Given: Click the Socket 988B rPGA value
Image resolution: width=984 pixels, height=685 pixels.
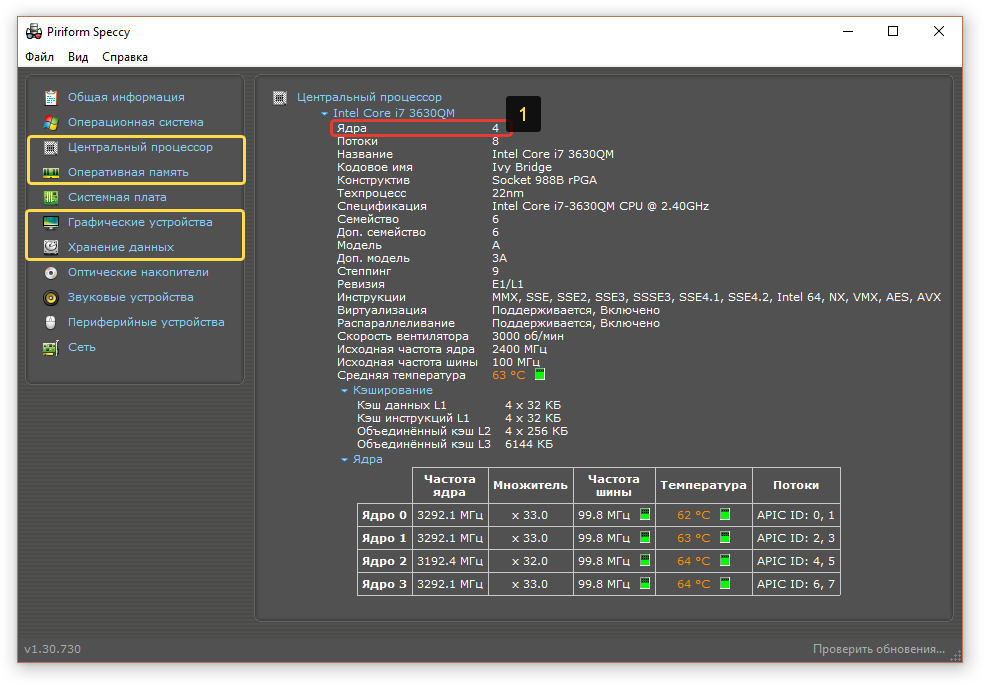Looking at the screenshot, I should click(x=544, y=181).
